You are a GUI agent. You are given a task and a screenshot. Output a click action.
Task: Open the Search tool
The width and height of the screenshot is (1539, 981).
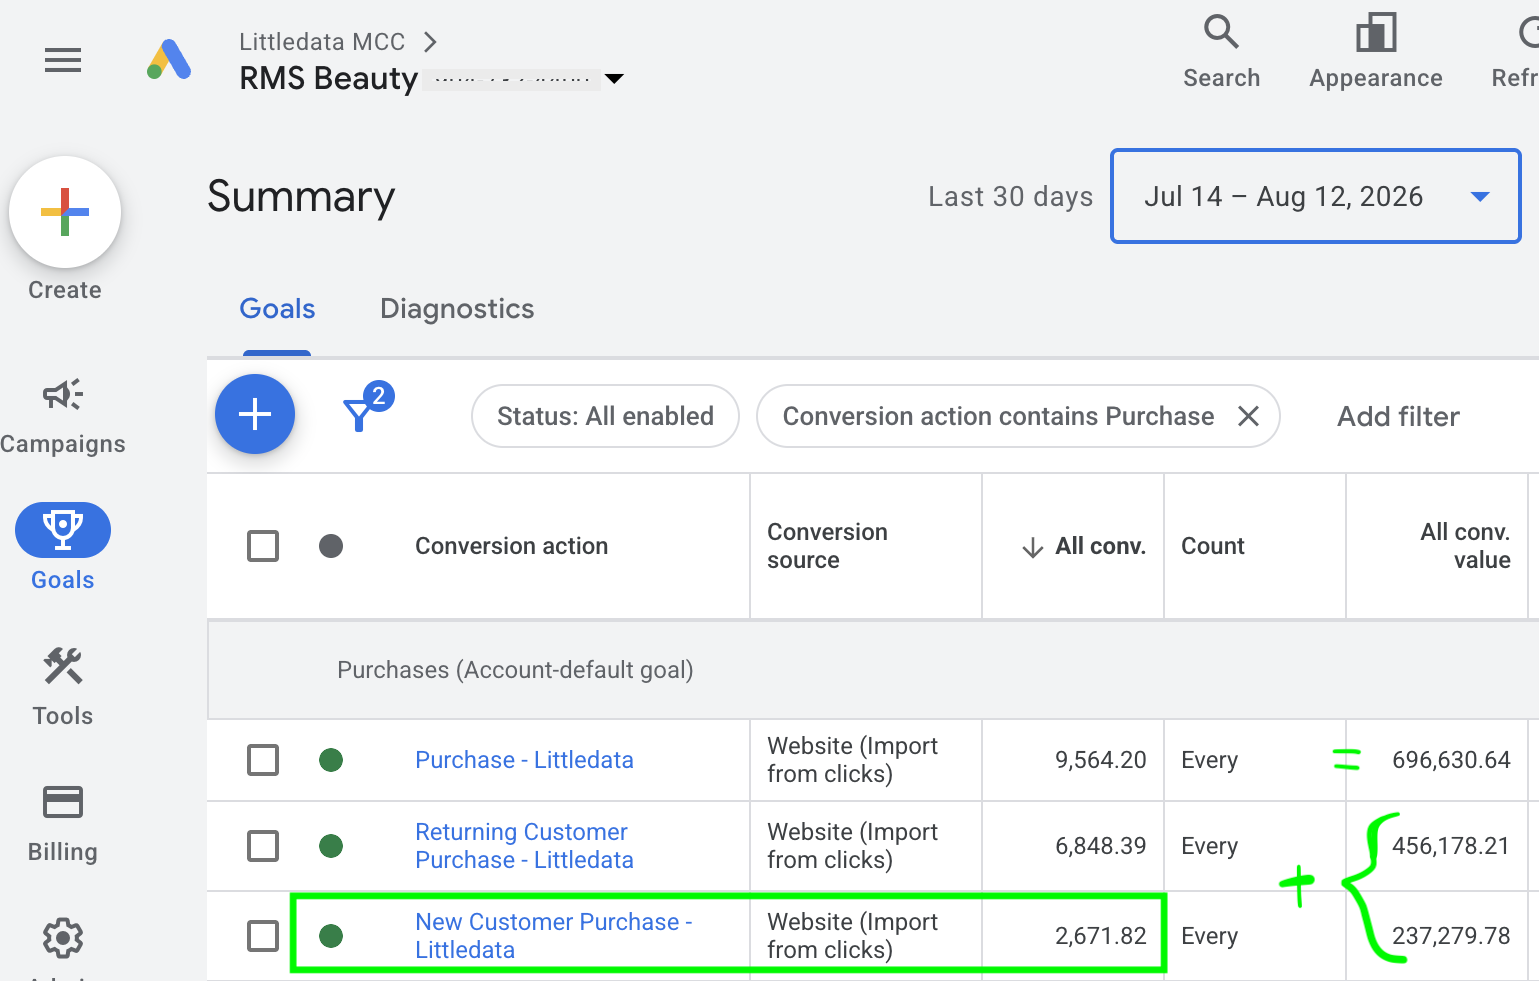(1221, 52)
